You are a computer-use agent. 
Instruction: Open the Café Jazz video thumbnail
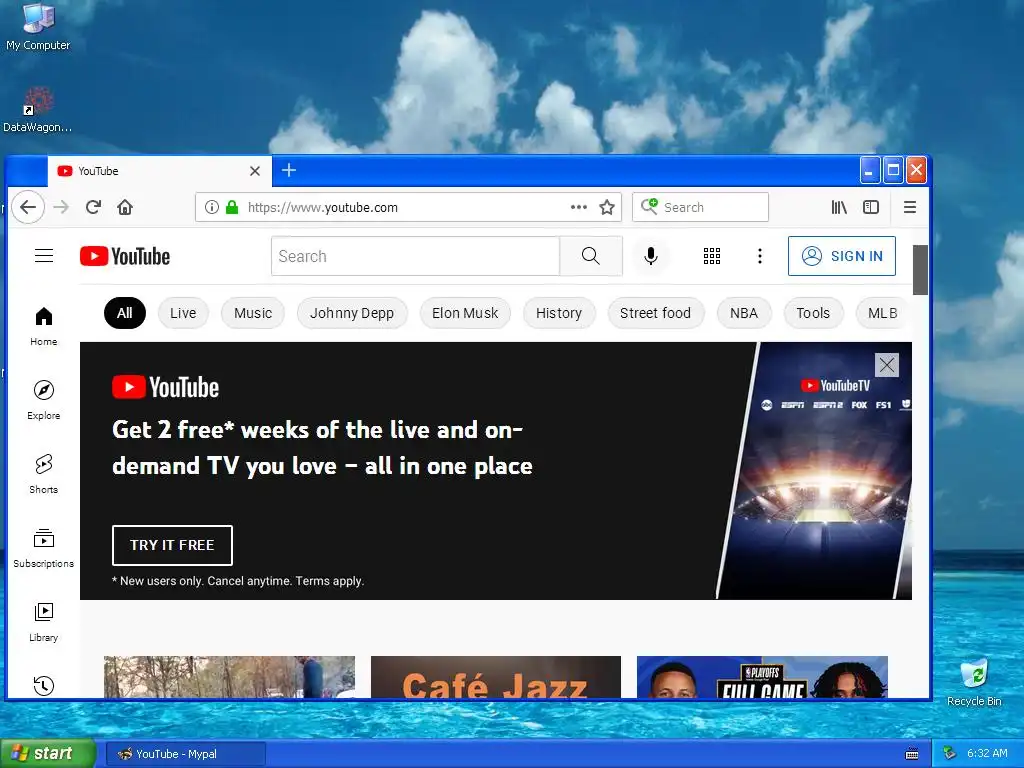point(496,677)
